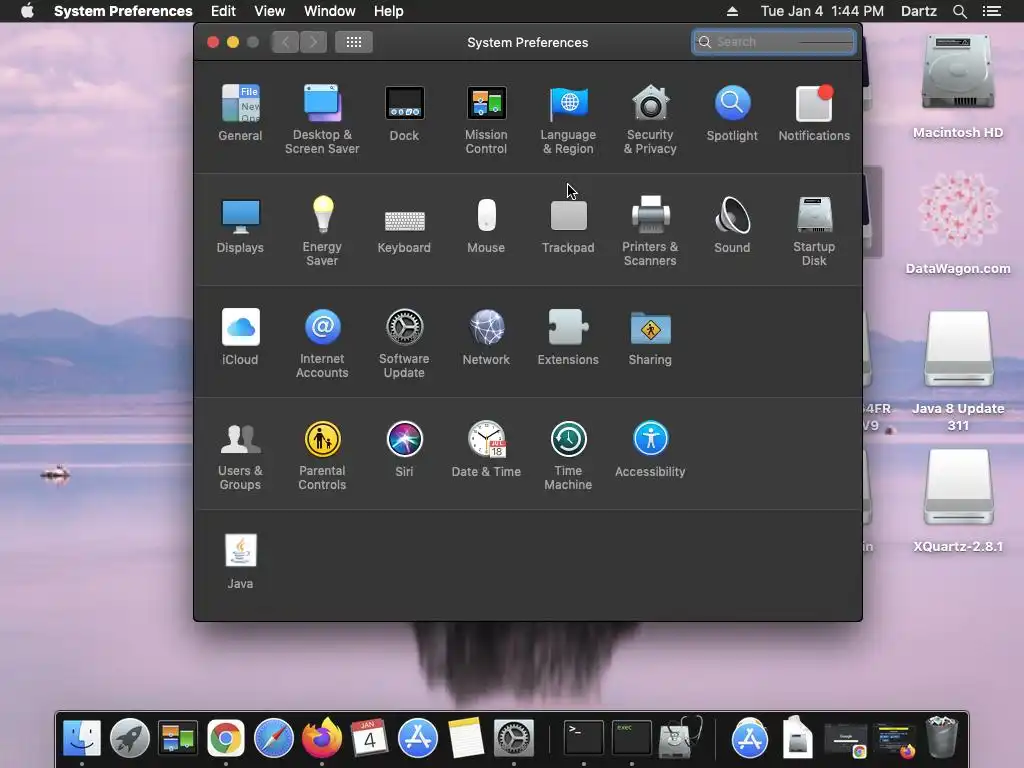Viewport: 1024px width, 768px height.
Task: Open Notification Center list icon
Action: click(991, 11)
